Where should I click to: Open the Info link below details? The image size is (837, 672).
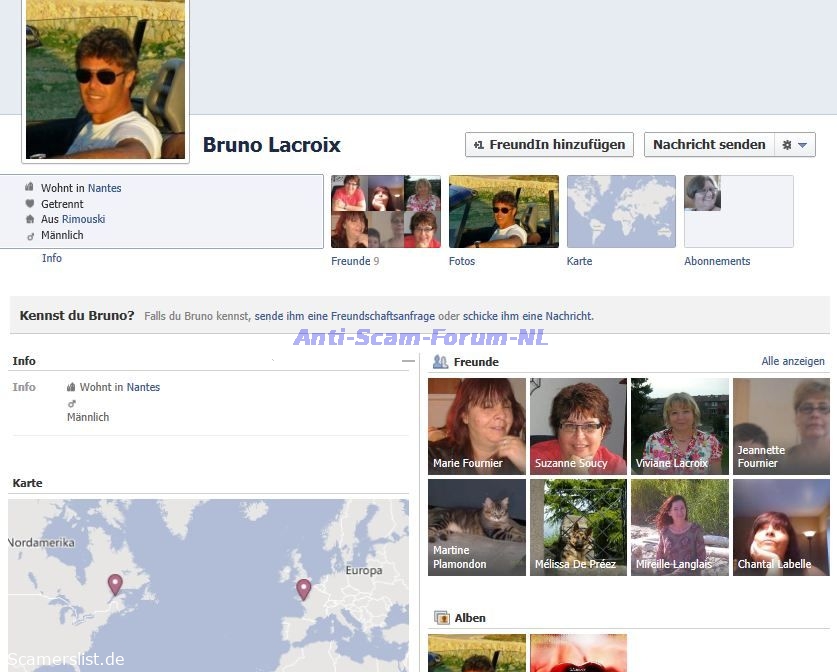point(52,258)
